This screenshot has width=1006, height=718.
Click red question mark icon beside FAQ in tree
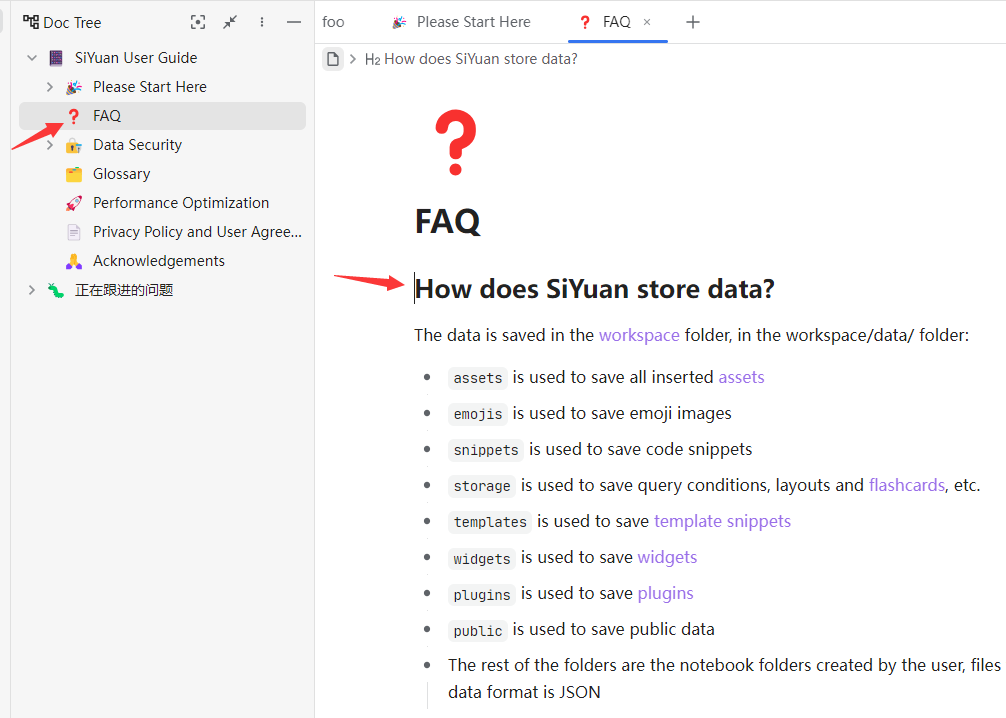click(x=74, y=116)
